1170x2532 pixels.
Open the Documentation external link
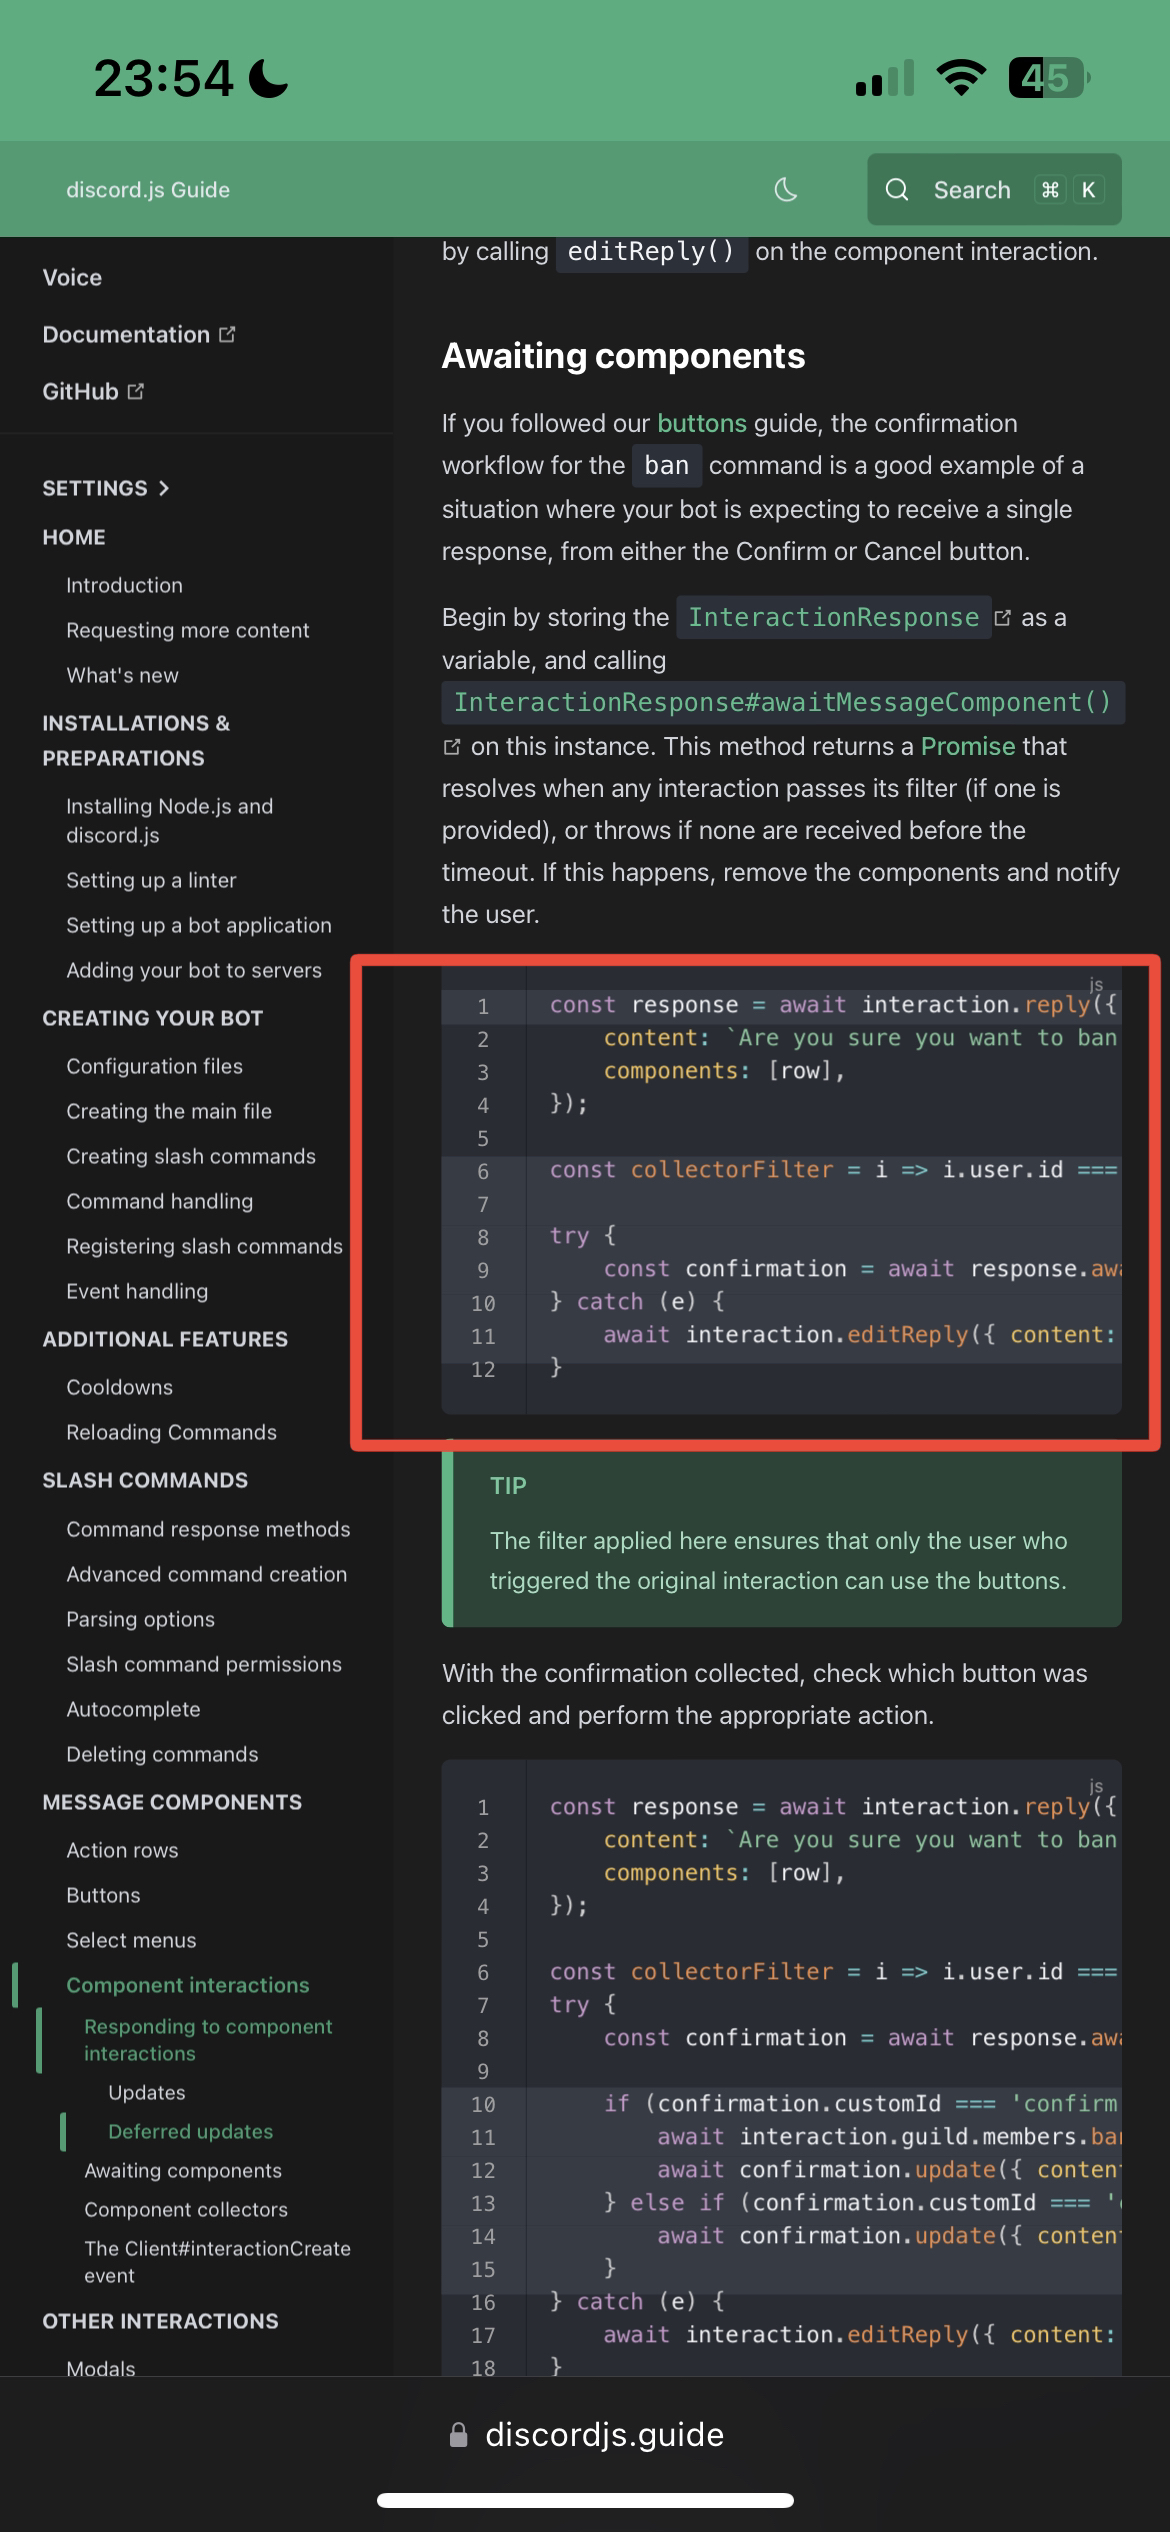pyautogui.click(x=138, y=334)
